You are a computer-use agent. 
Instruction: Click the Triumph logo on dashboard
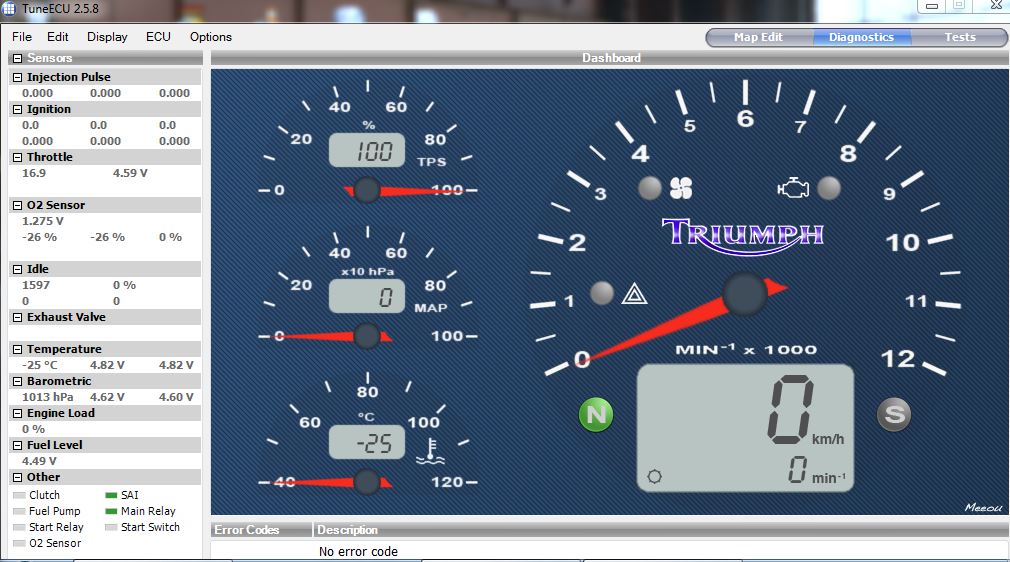(x=743, y=234)
